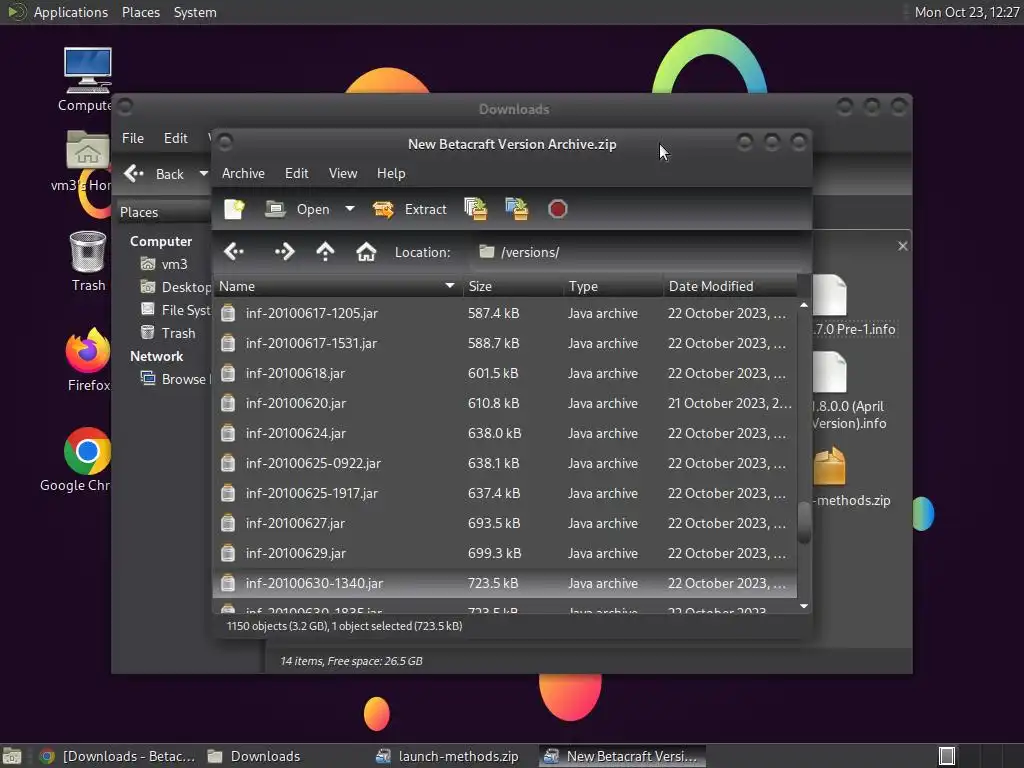Go forward to next archive location
Image resolution: width=1024 pixels, height=768 pixels.
coord(284,251)
